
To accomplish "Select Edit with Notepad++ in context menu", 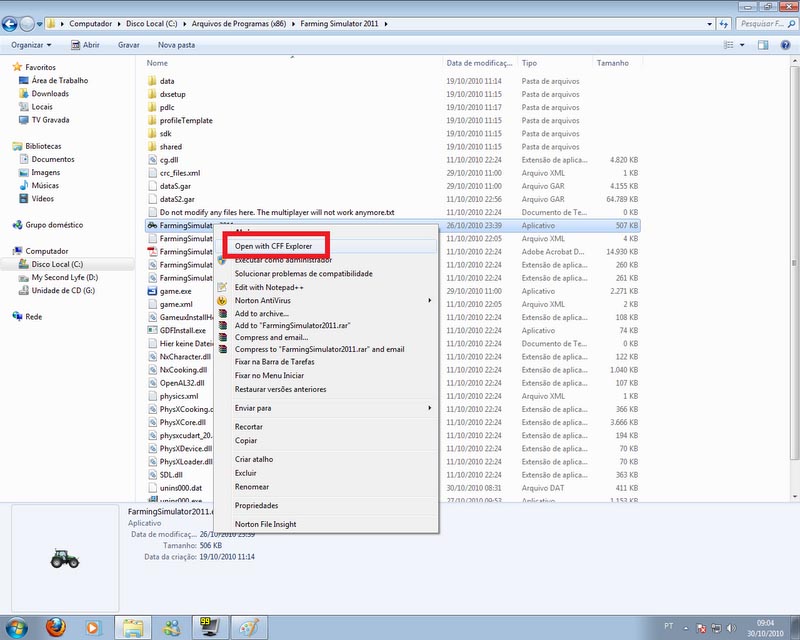I will coord(269,287).
